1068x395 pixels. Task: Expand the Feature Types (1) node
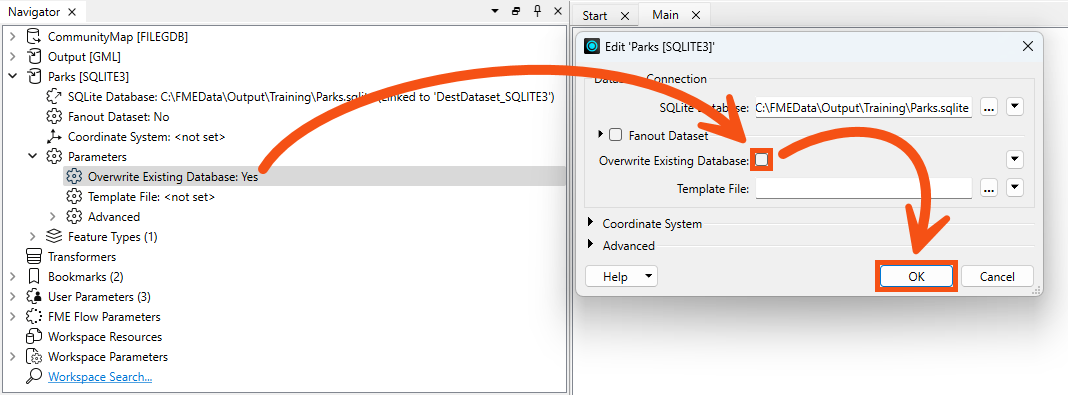[33, 236]
